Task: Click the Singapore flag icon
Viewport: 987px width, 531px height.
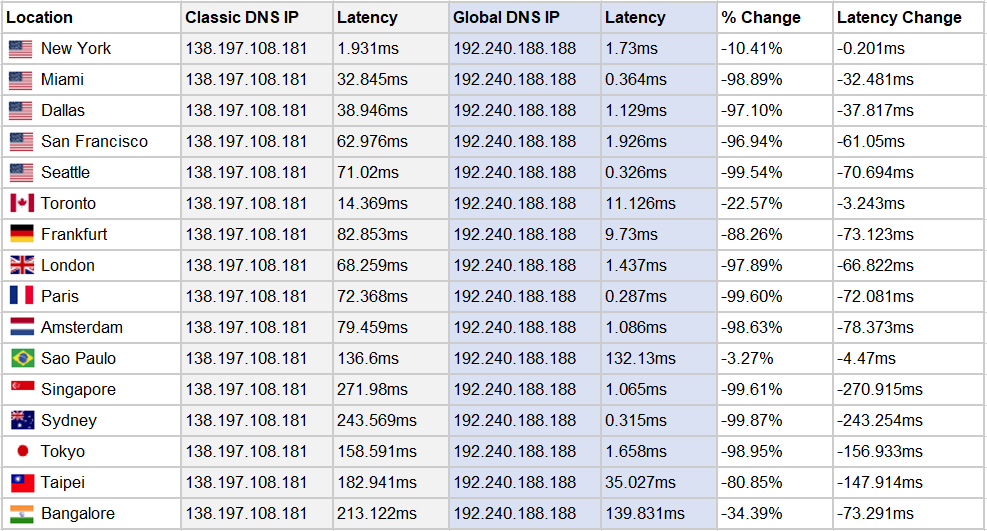Action: (x=21, y=390)
